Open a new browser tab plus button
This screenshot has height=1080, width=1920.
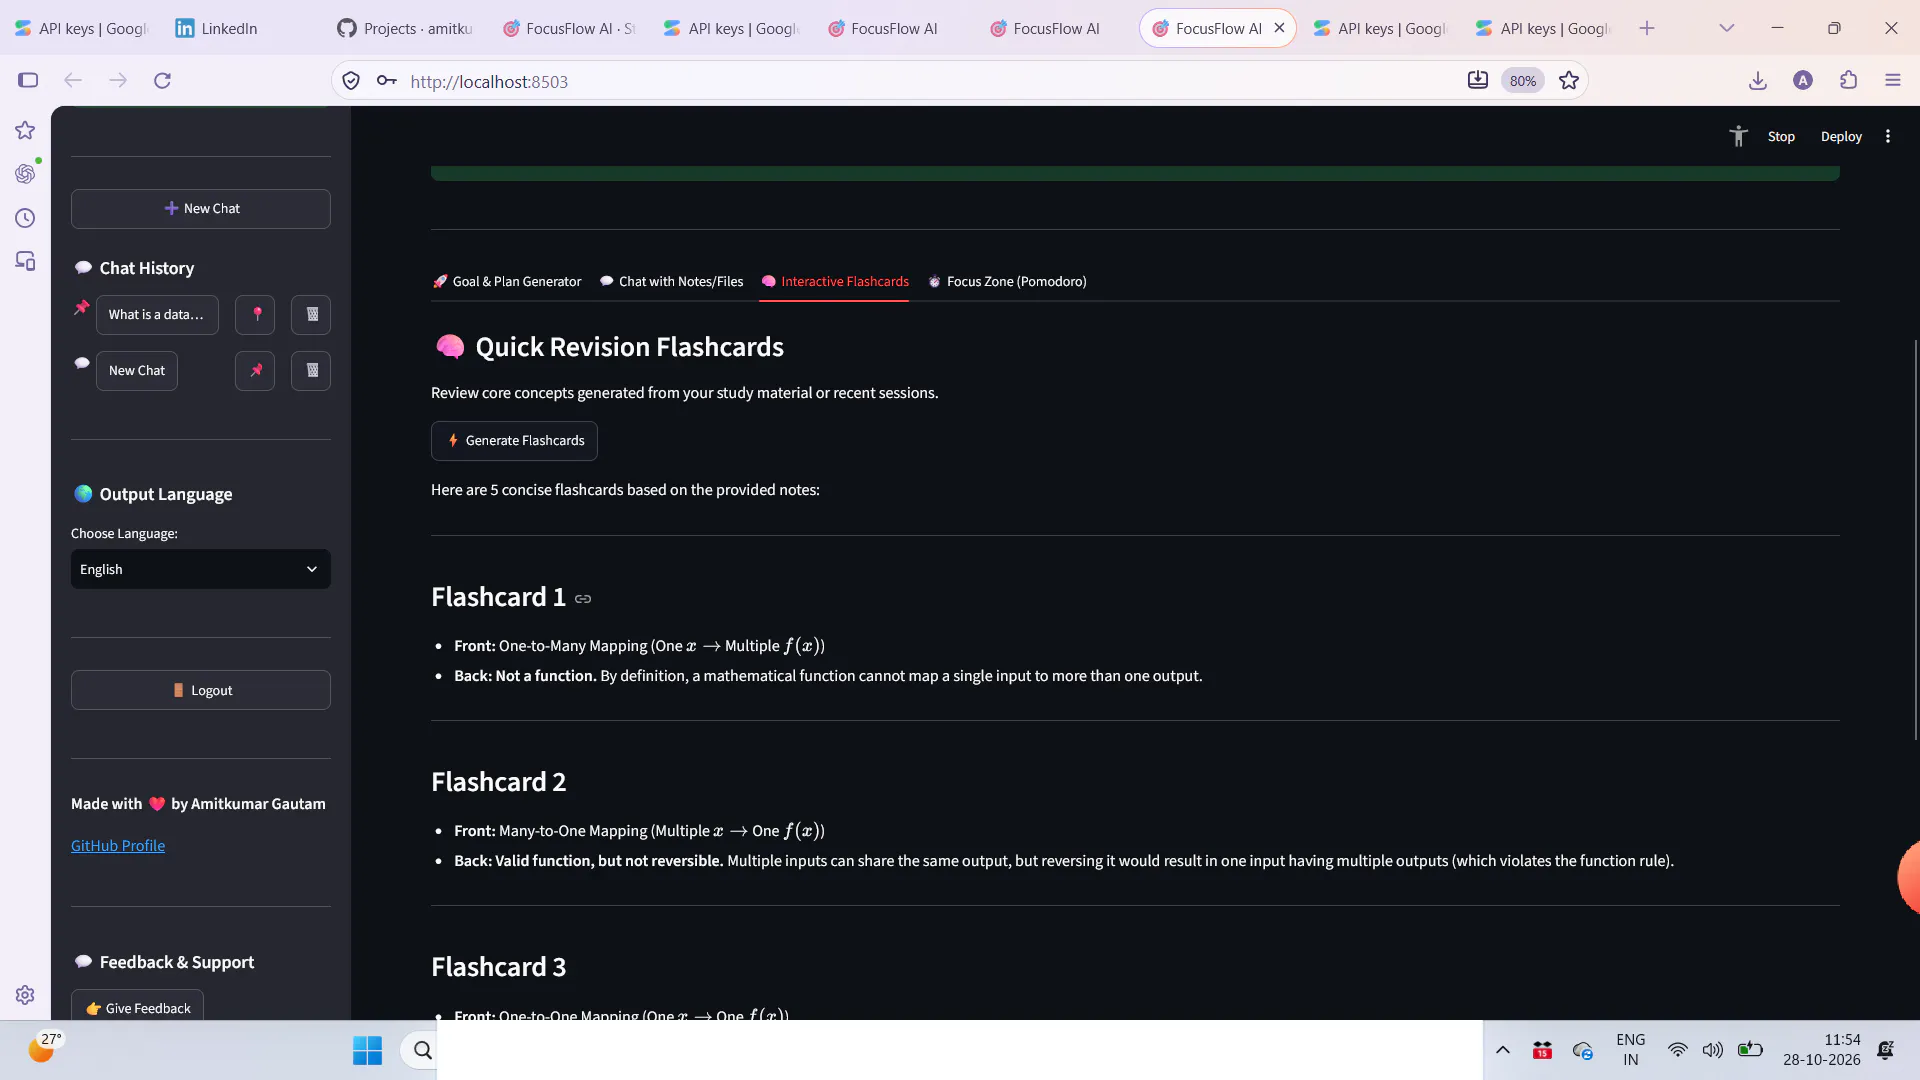1647,28
